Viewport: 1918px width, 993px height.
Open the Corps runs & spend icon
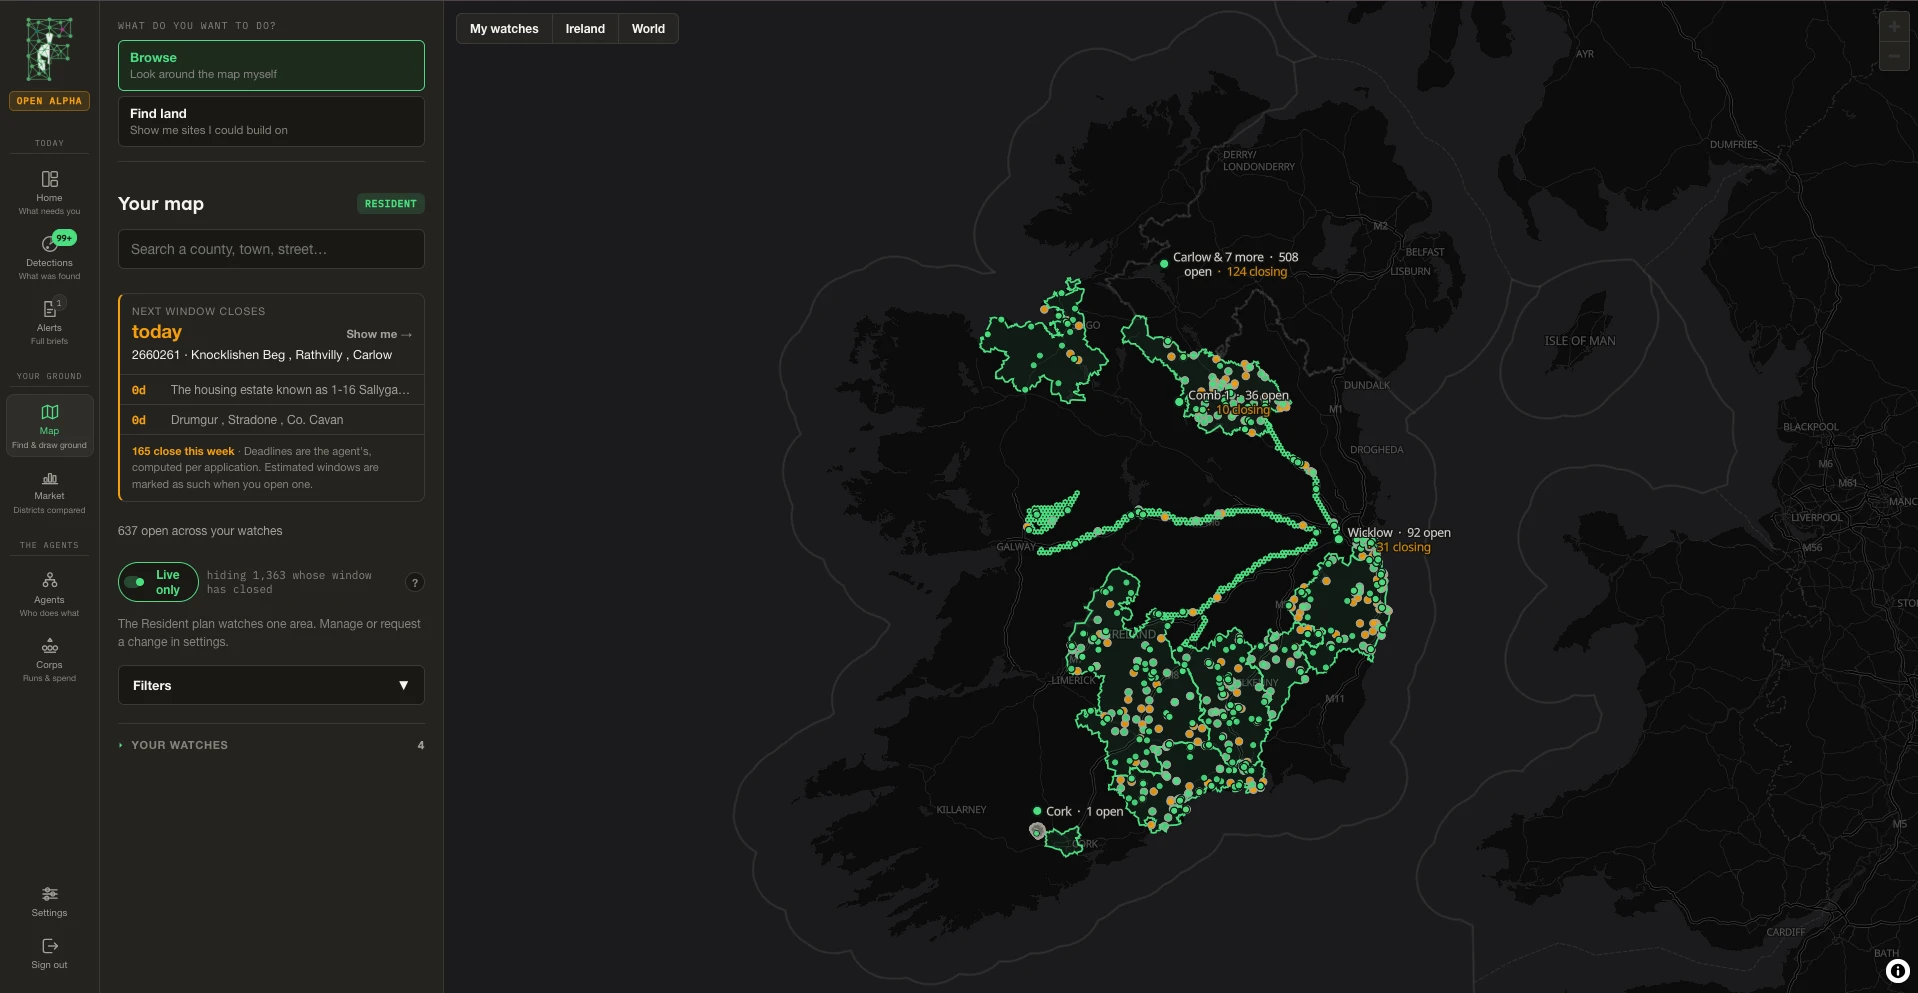(49, 659)
